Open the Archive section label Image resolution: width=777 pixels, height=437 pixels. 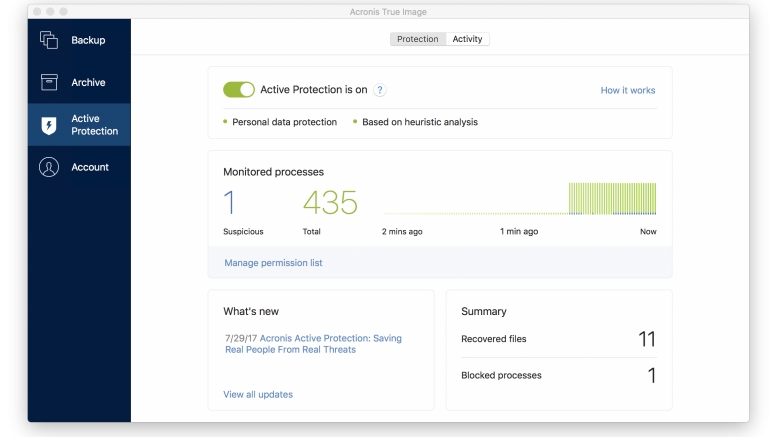click(x=88, y=82)
